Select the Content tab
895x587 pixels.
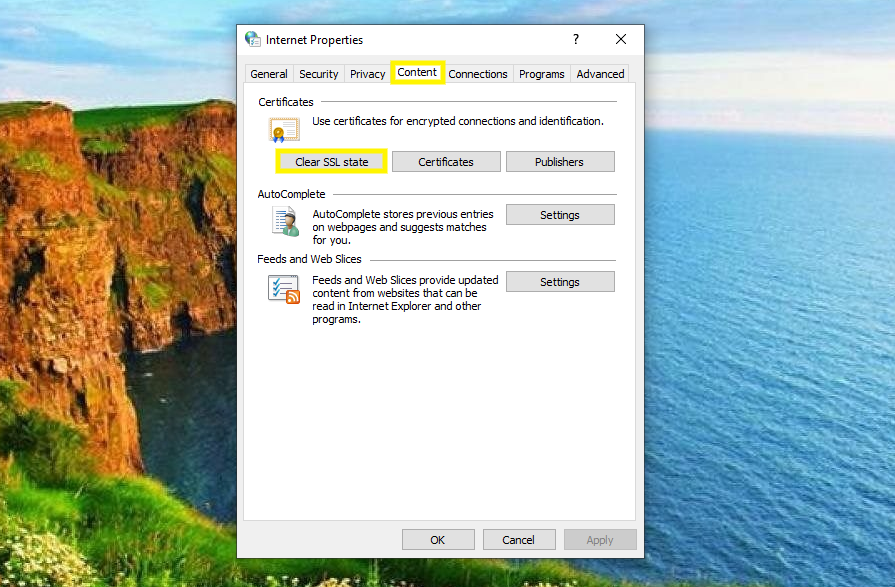(417, 73)
